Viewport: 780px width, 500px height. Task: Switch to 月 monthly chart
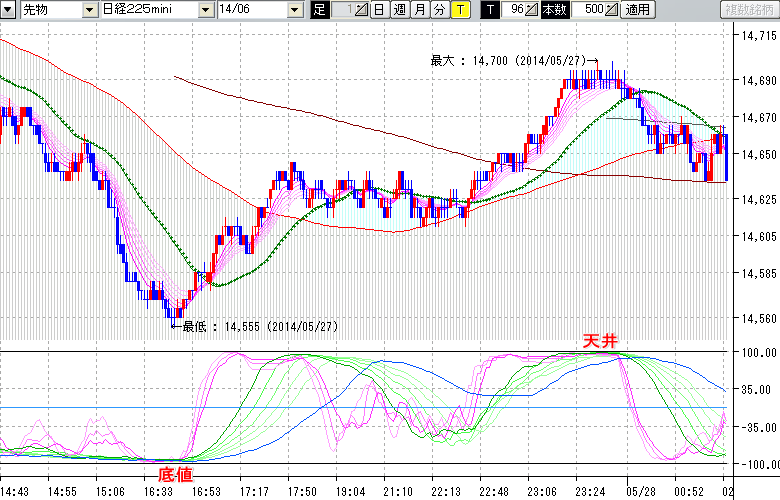419,10
